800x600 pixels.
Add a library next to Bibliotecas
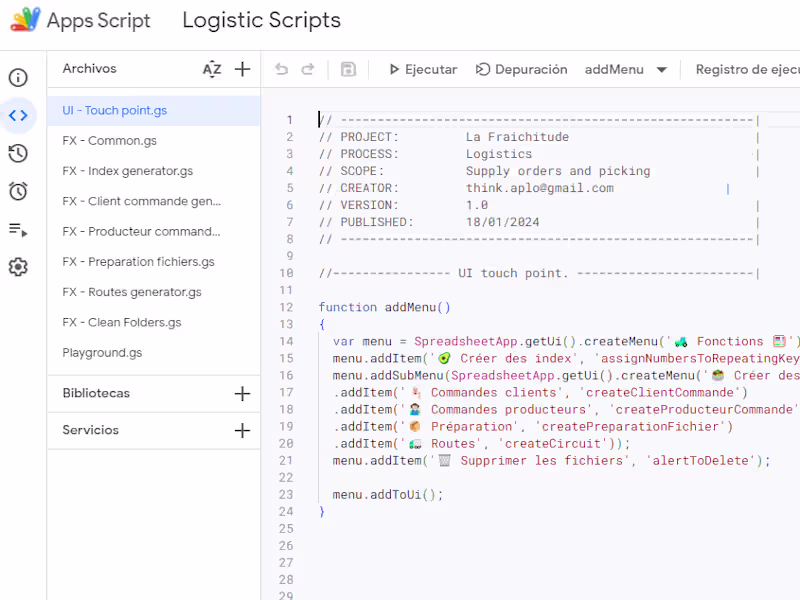[x=242, y=394]
